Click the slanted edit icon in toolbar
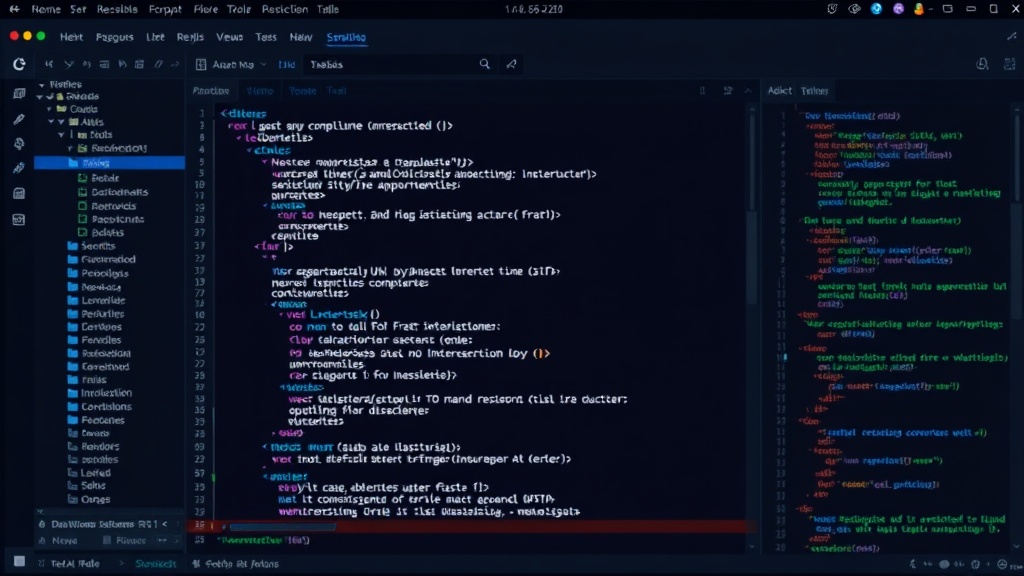Viewport: 1024px width, 576px height. (x=158, y=65)
